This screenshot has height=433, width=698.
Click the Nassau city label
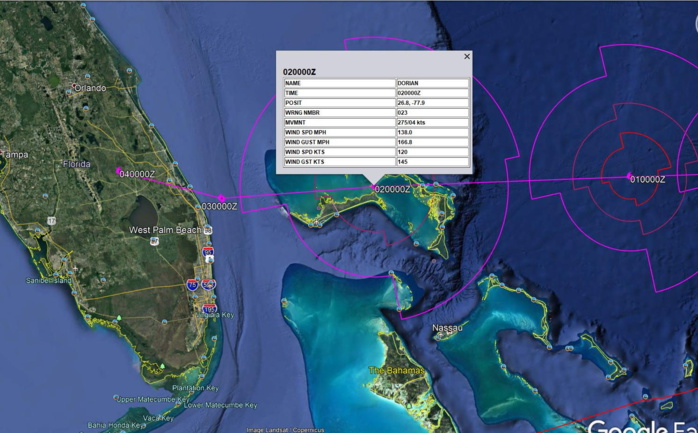pos(447,328)
